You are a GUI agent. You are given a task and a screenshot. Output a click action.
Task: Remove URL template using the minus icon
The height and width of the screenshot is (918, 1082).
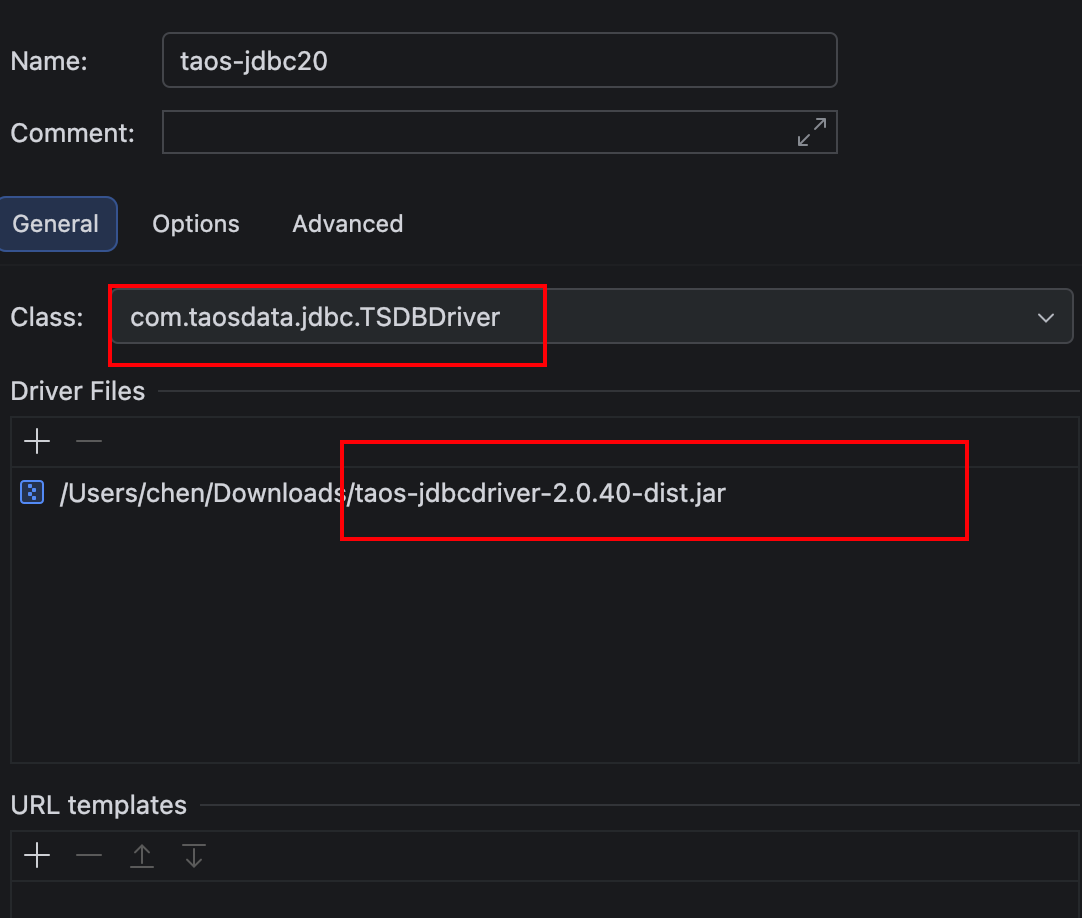89,856
